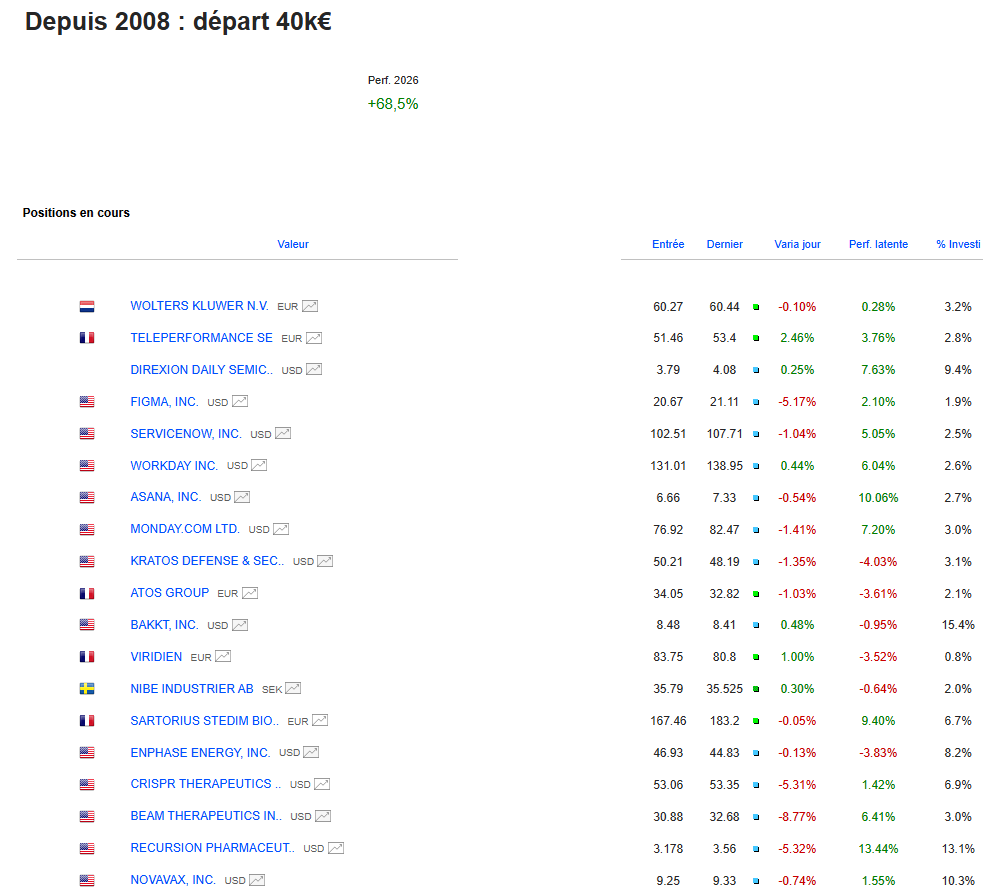Open chart icon for Monday.com Ltd.
Image resolution: width=983 pixels, height=896 pixels.
point(281,529)
